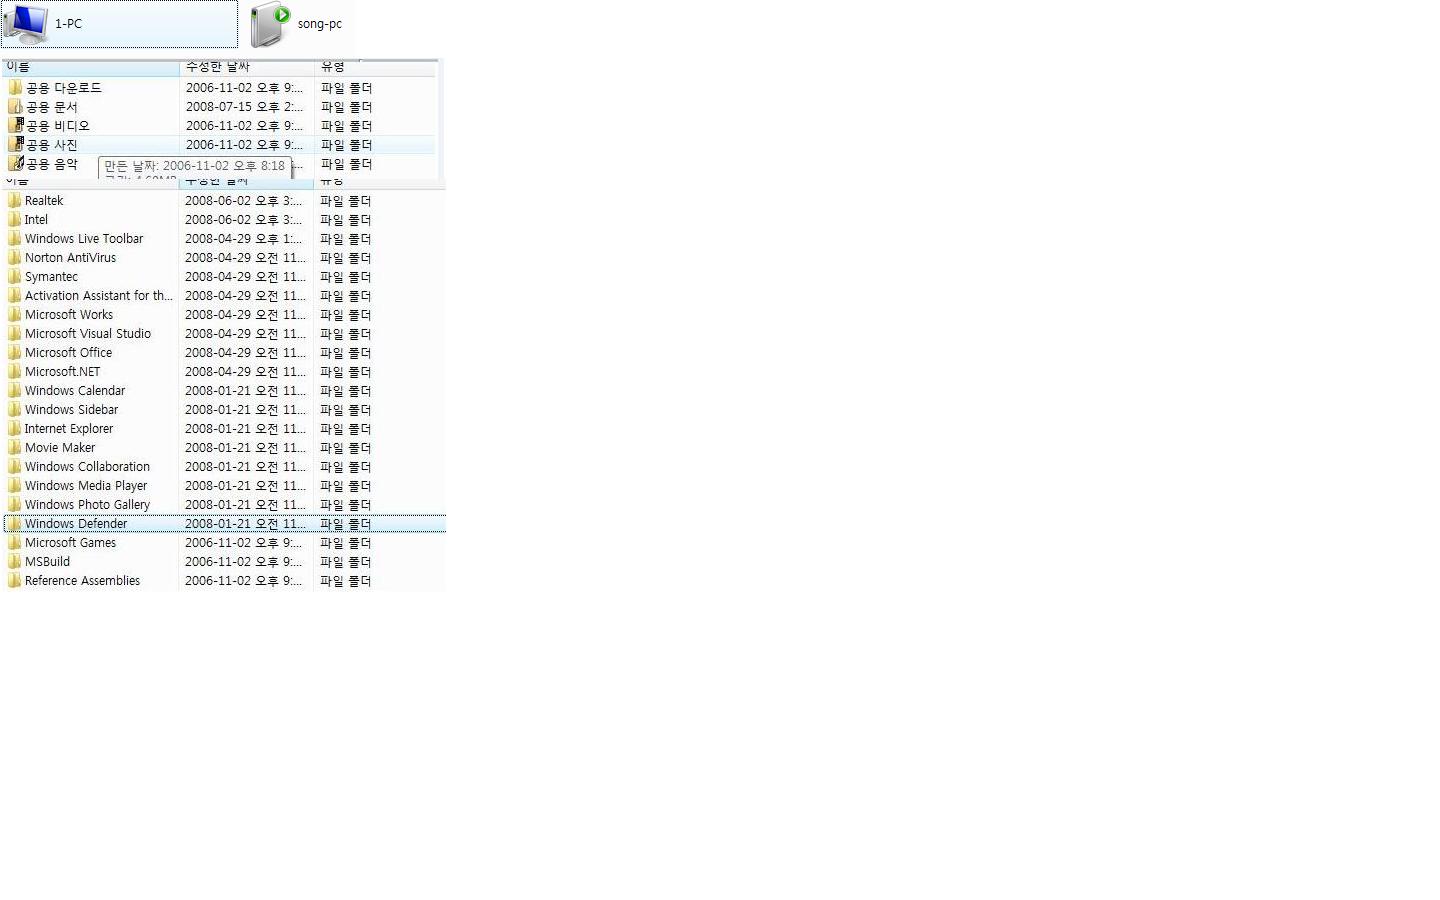Click the 공용 음악 folder icon
This screenshot has width=1440, height=900.
click(15, 164)
